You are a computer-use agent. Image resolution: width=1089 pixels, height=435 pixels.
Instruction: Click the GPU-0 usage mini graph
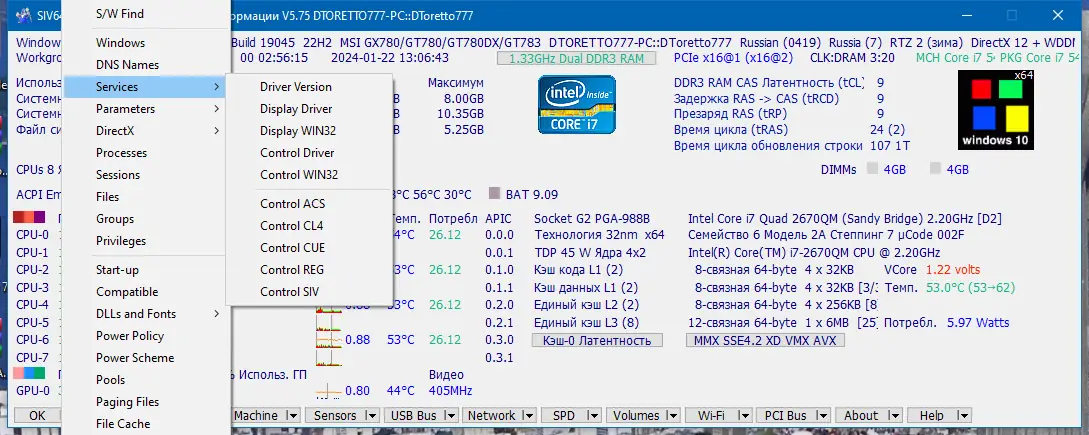(328, 391)
